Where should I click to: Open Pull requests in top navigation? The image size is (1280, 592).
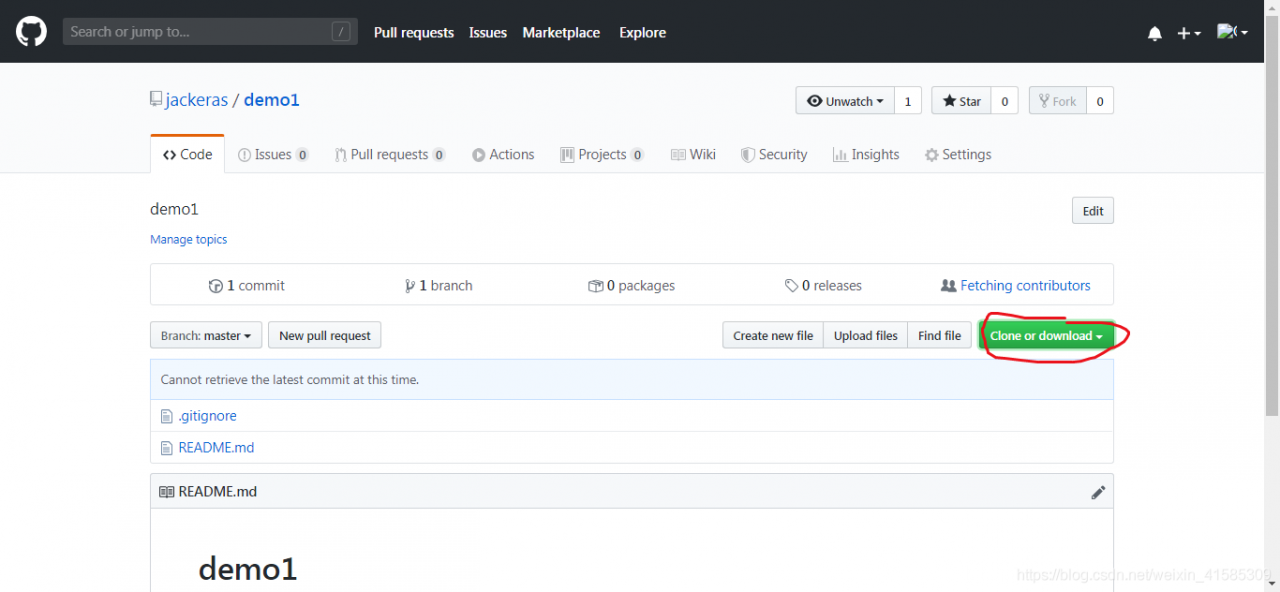pyautogui.click(x=414, y=33)
